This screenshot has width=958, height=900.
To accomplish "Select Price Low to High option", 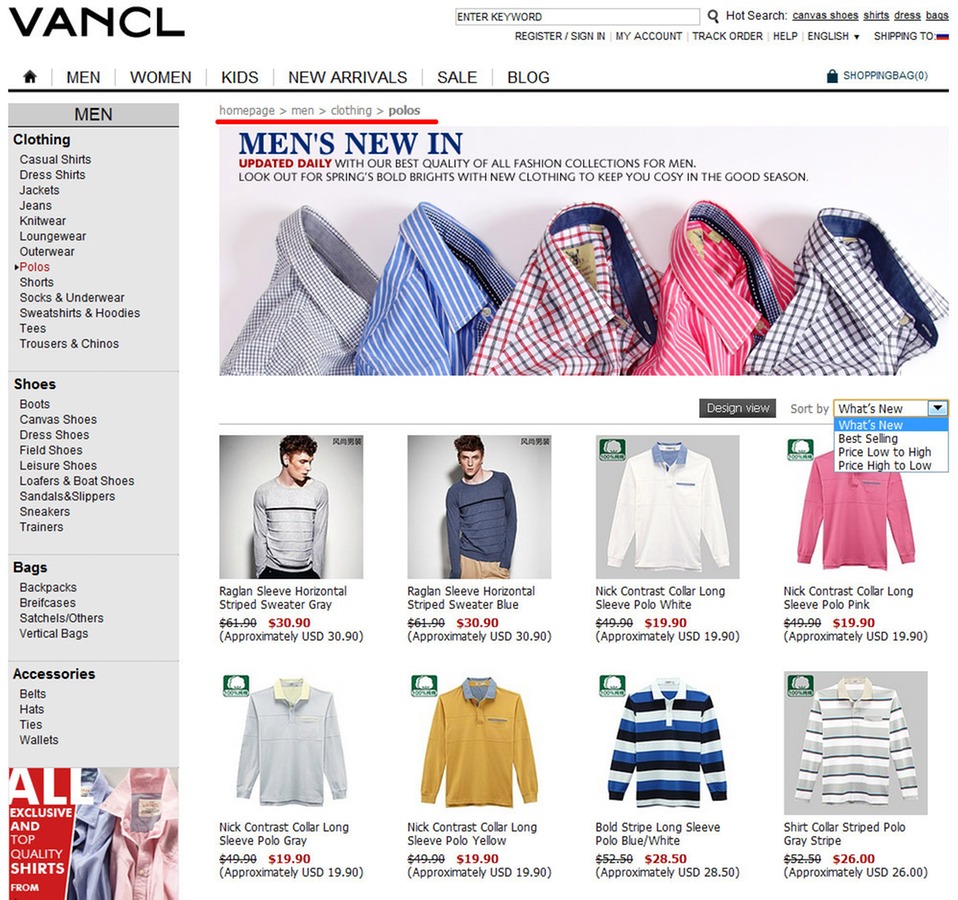I will click(x=884, y=452).
